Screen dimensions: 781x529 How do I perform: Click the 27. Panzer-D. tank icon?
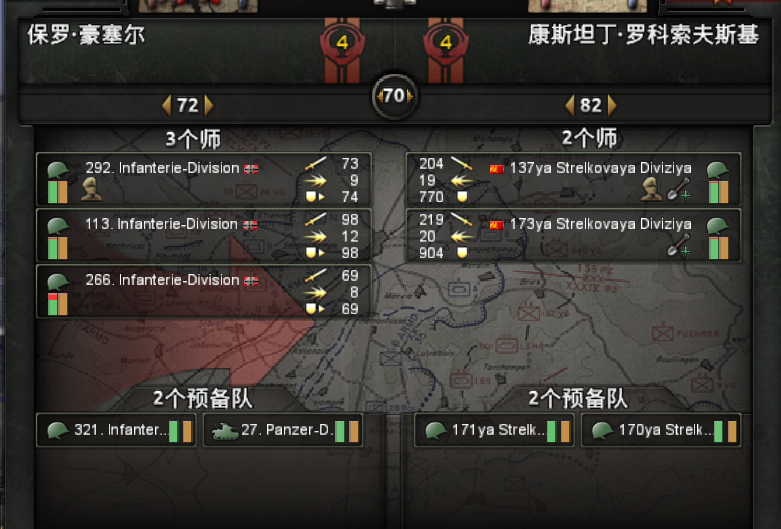click(x=225, y=431)
